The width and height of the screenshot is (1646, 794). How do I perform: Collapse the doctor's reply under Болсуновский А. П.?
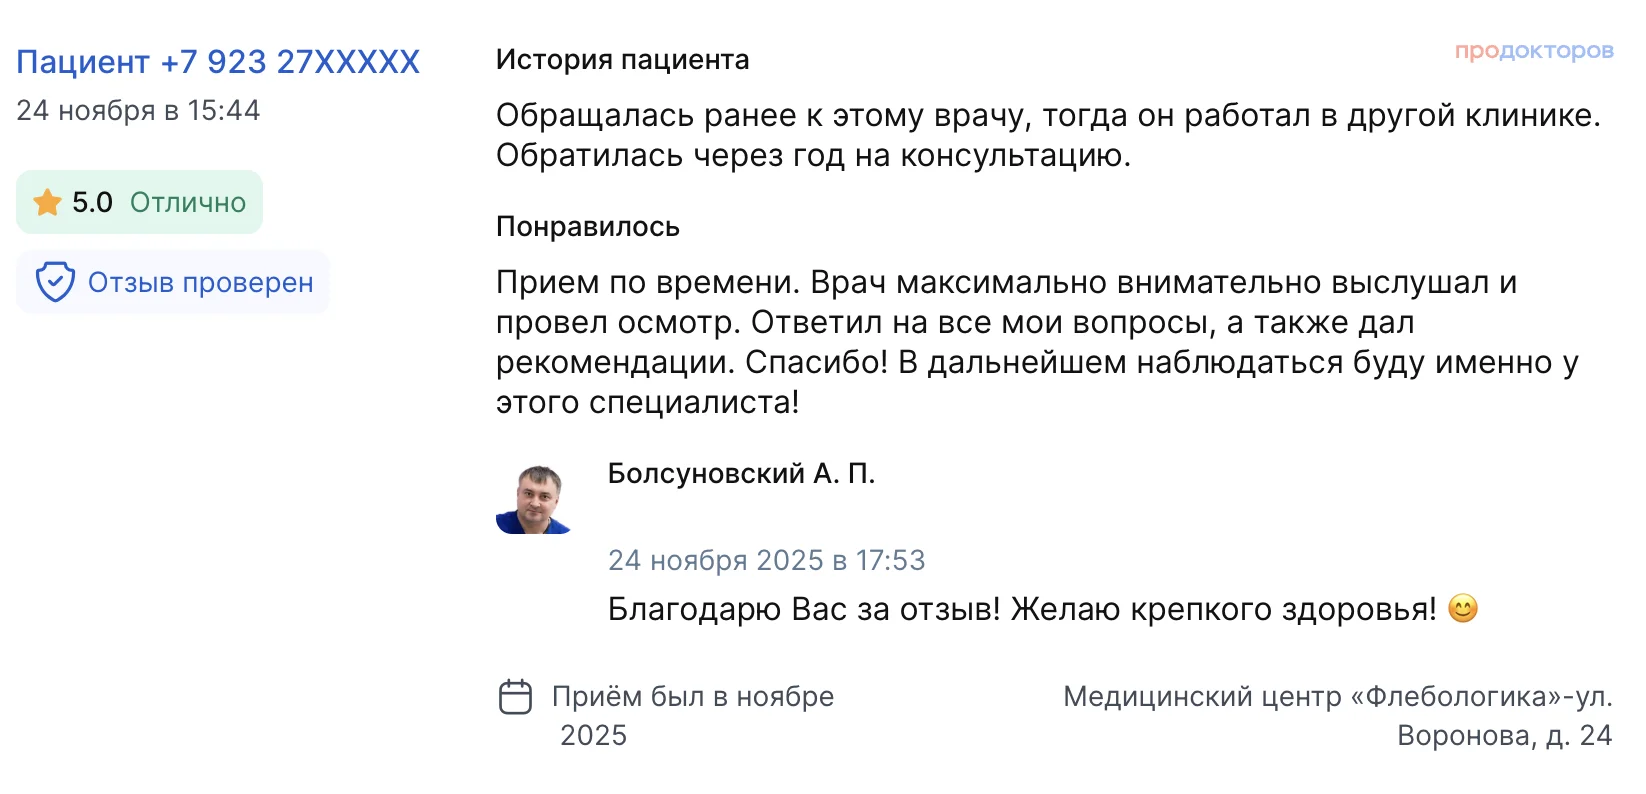[x=742, y=476]
